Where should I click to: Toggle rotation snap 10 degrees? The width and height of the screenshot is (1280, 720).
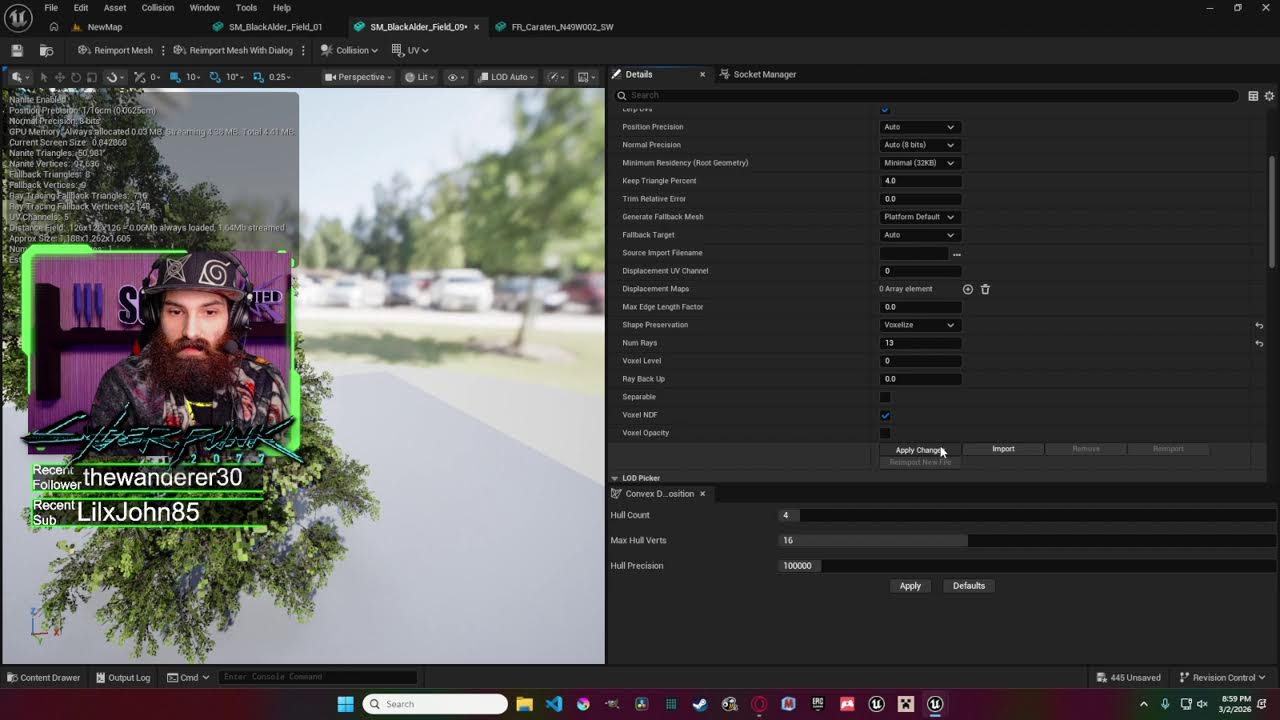point(227,77)
